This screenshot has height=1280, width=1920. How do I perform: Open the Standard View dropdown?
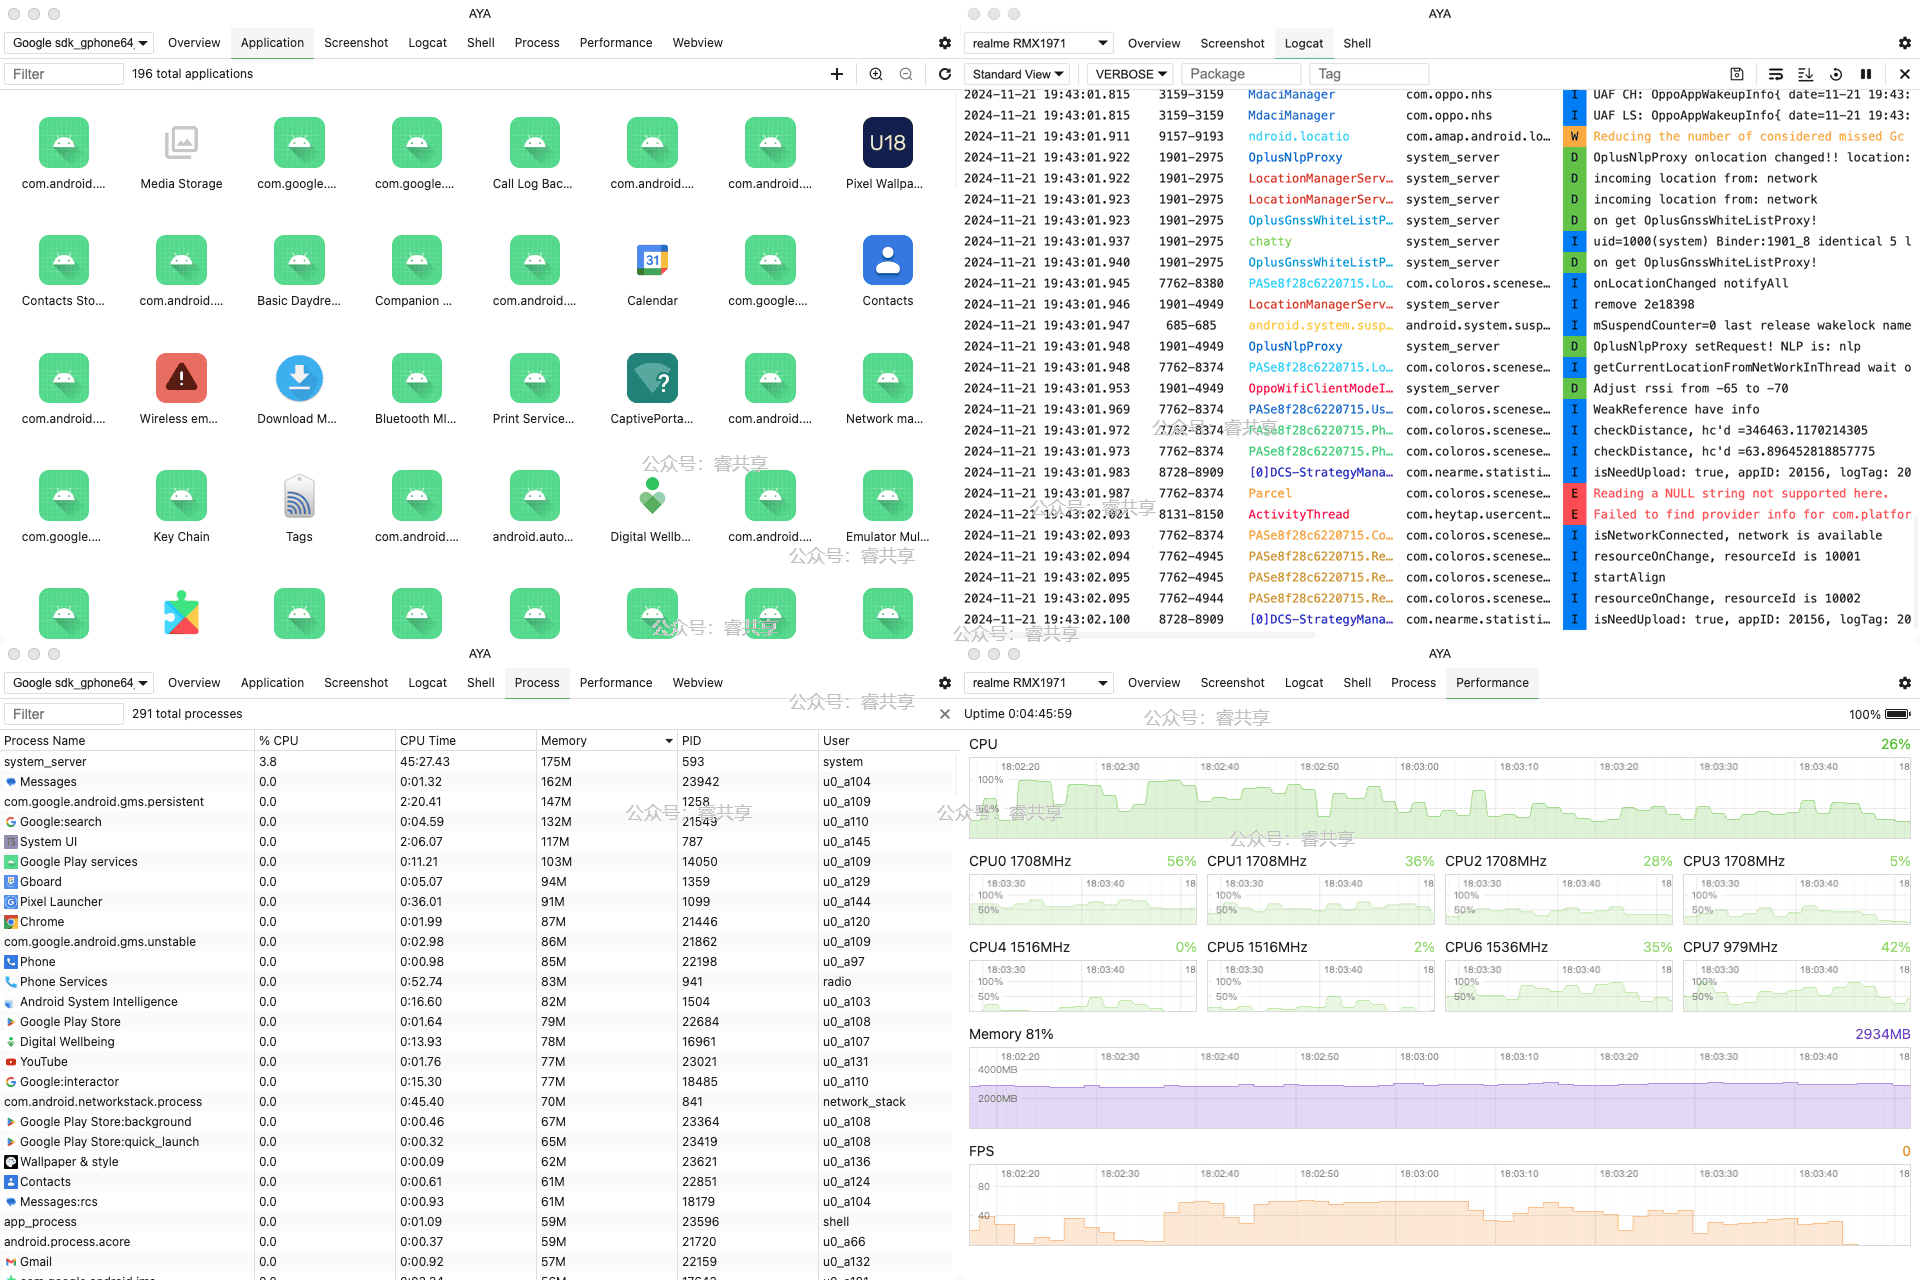point(1017,74)
